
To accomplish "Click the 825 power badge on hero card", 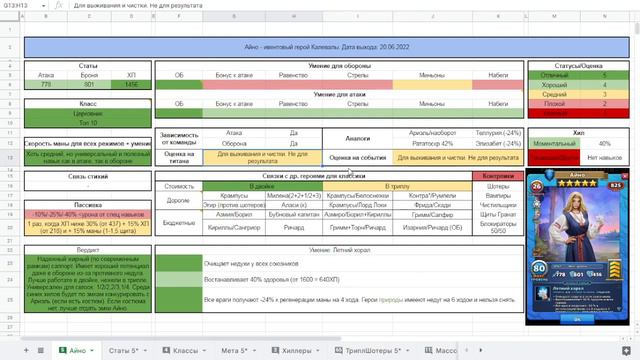I will tap(616, 185).
